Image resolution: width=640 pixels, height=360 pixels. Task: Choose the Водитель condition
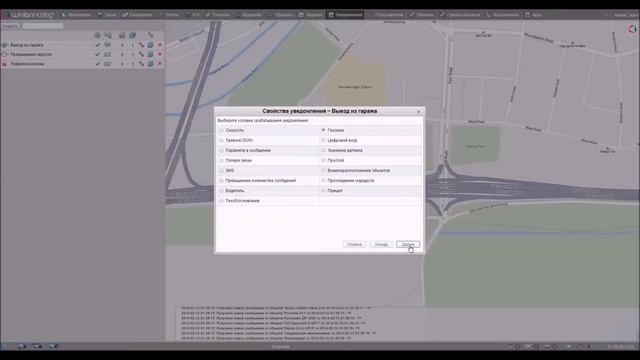tap(221, 191)
